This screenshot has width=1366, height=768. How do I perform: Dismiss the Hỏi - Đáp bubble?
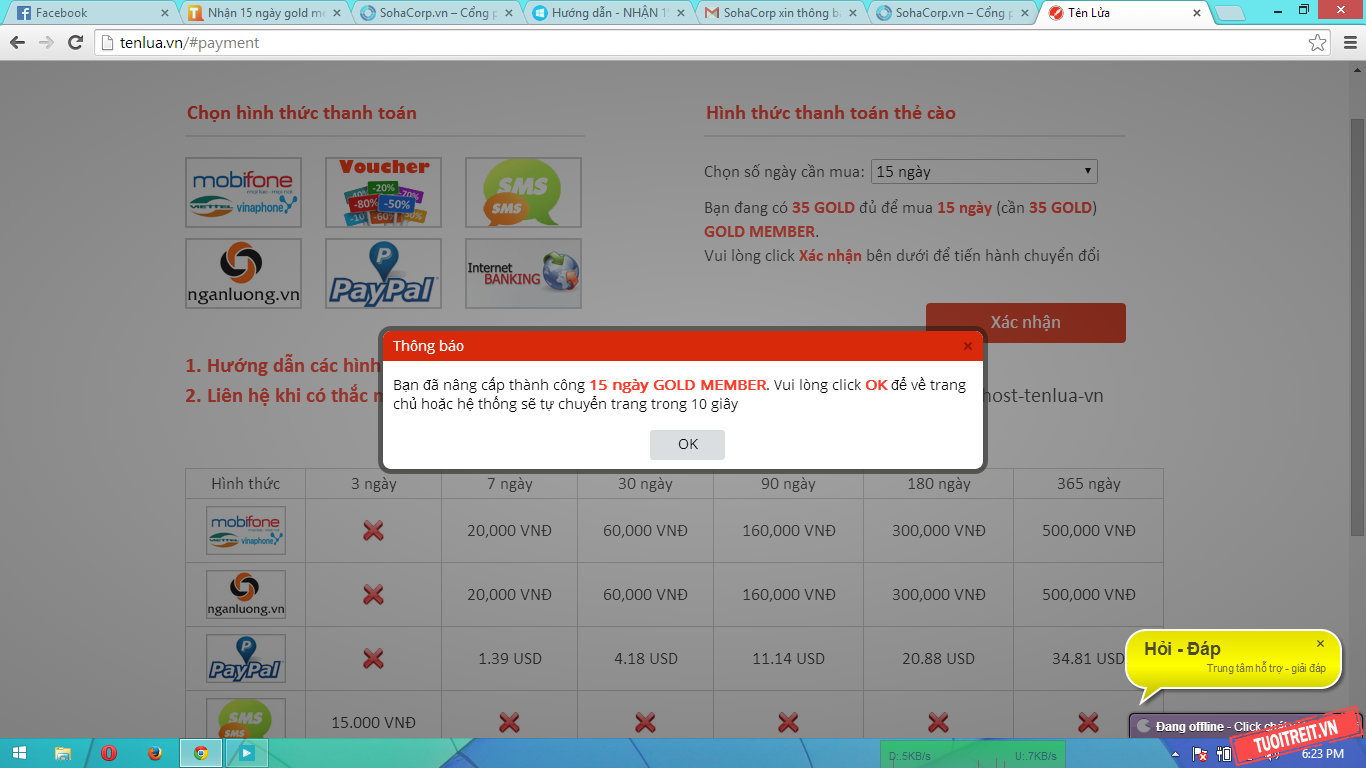1320,644
